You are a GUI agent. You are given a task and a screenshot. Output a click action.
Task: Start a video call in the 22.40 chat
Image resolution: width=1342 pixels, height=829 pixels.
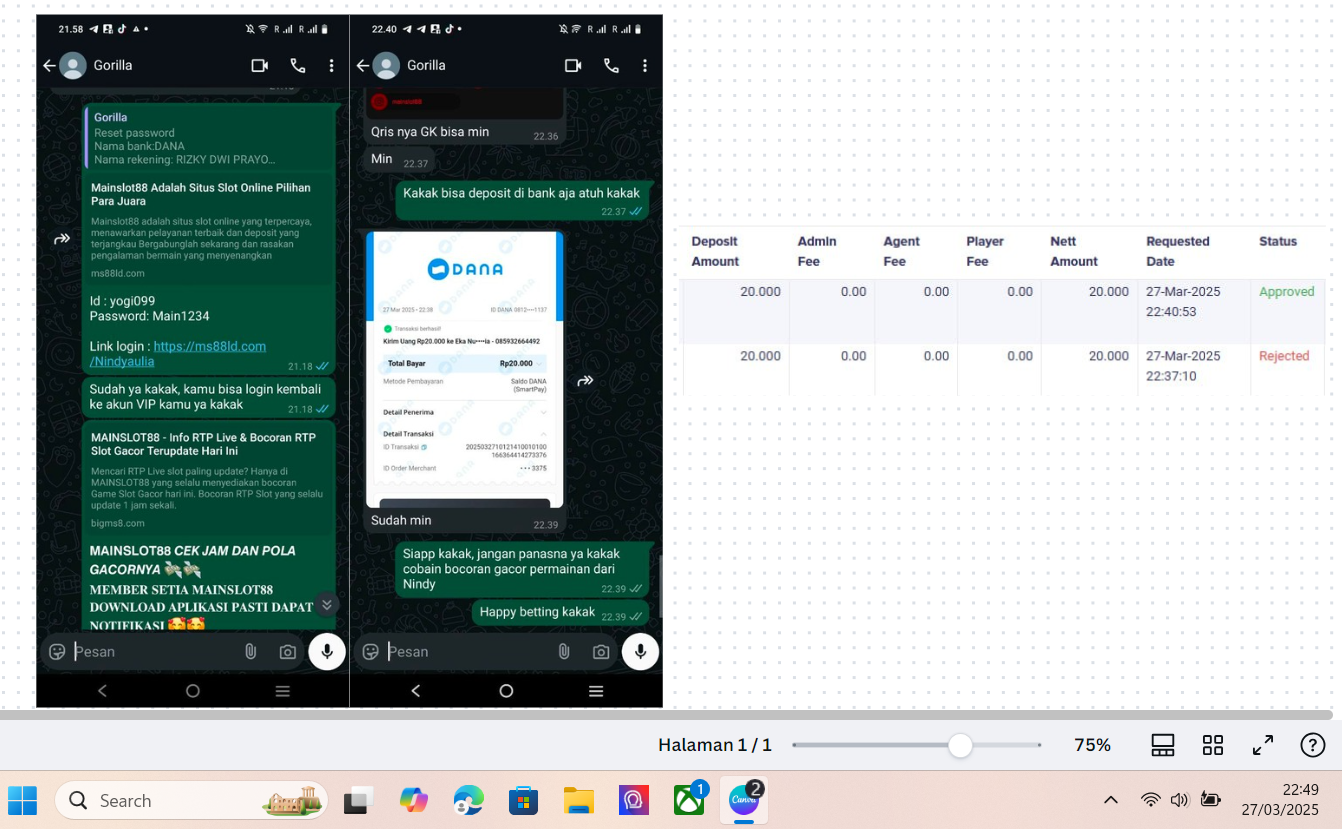point(573,66)
